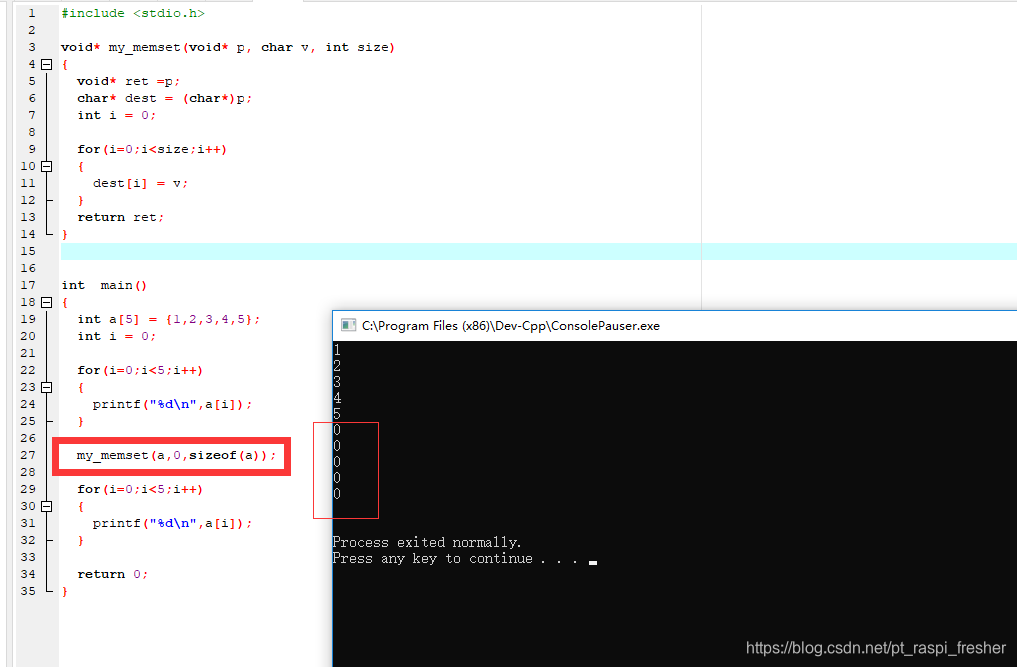This screenshot has height=667, width=1017.
Task: Click 'Press any key to continue' console text
Action: pyautogui.click(x=433, y=559)
